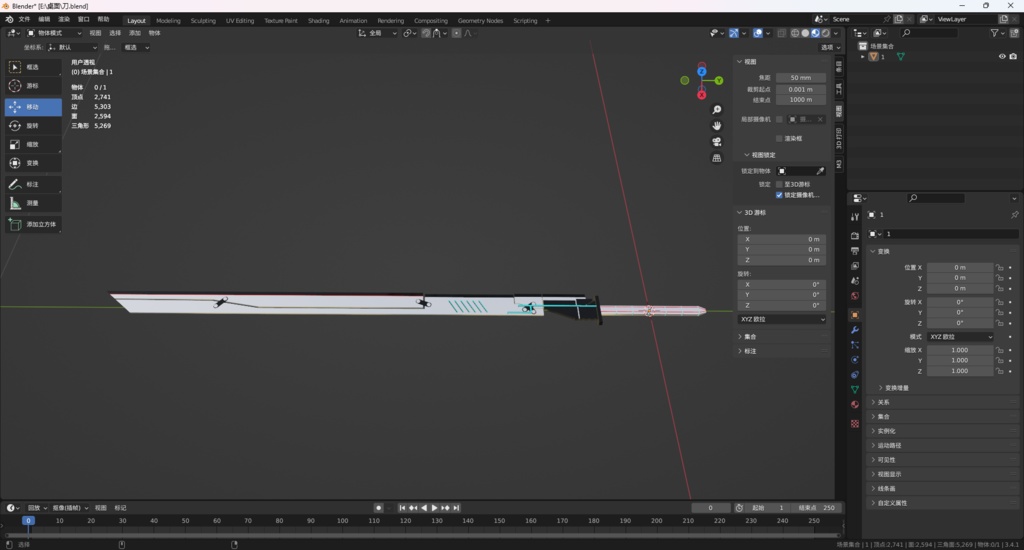The width and height of the screenshot is (1024, 550).
Task: Jump to the first frame button
Action: coord(402,508)
